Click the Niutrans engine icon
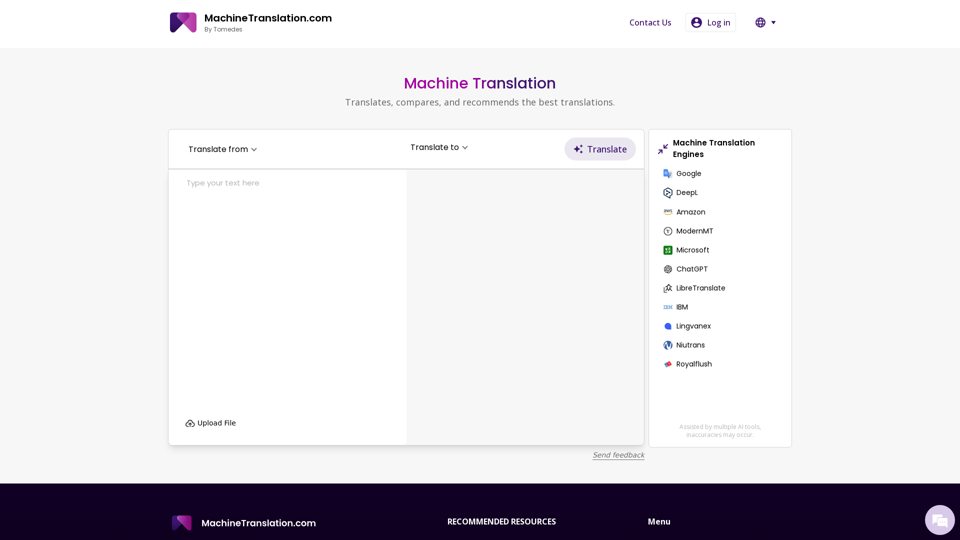The width and height of the screenshot is (960, 540). point(667,345)
